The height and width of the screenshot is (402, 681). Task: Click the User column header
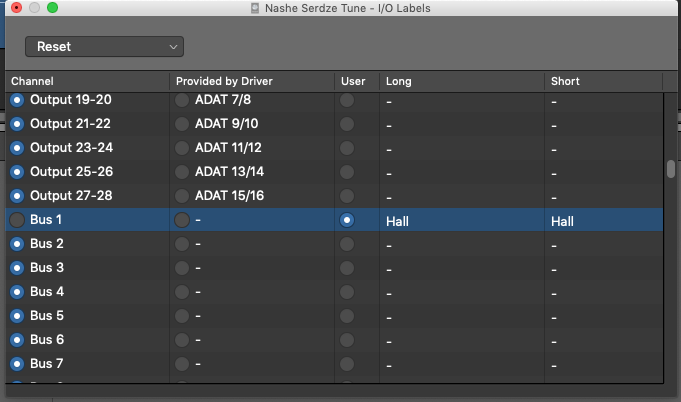[356, 81]
